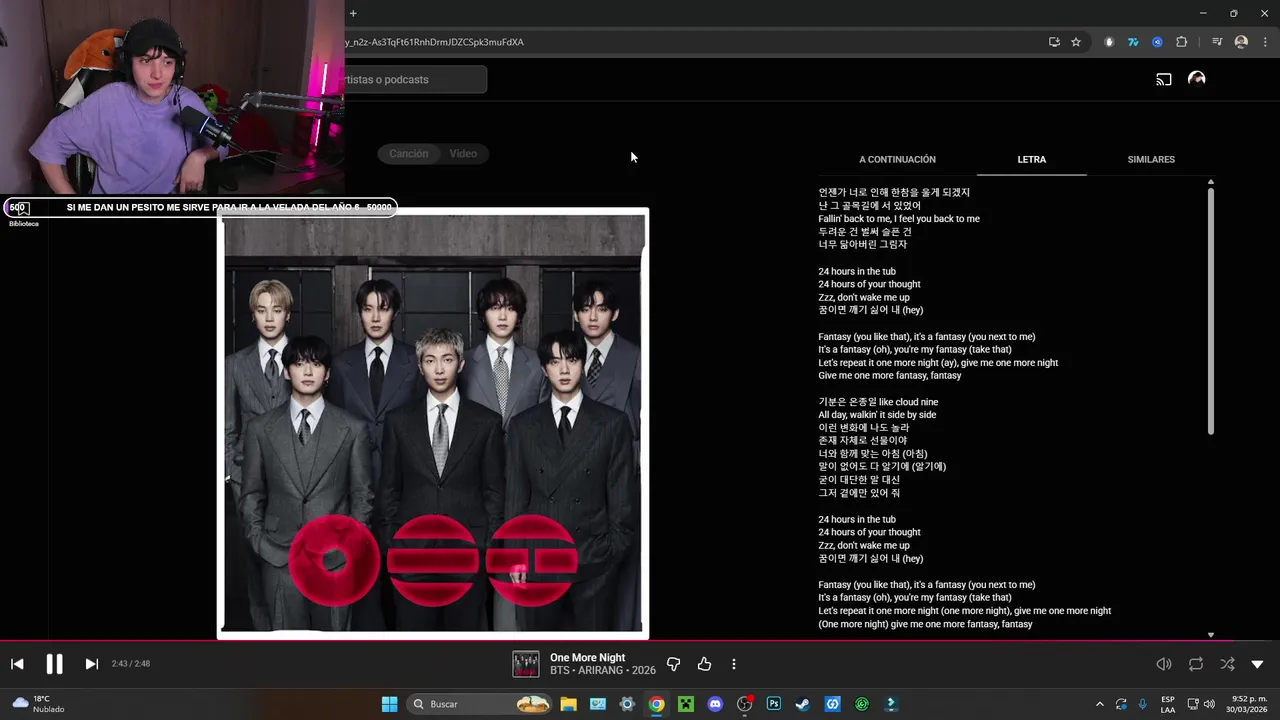Click the playback progress bar

(640, 640)
